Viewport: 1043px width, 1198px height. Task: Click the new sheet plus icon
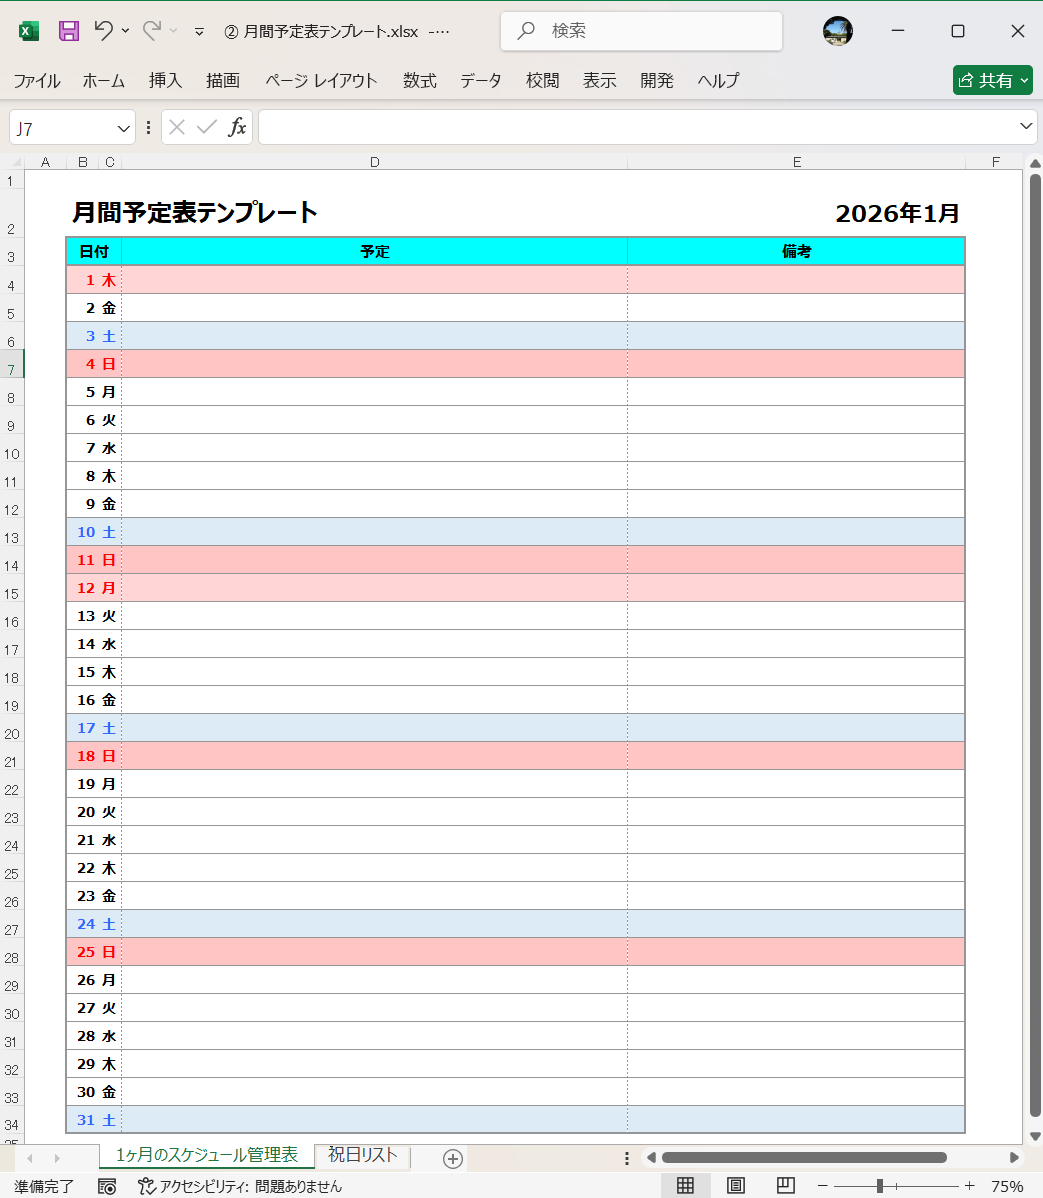(x=452, y=1157)
